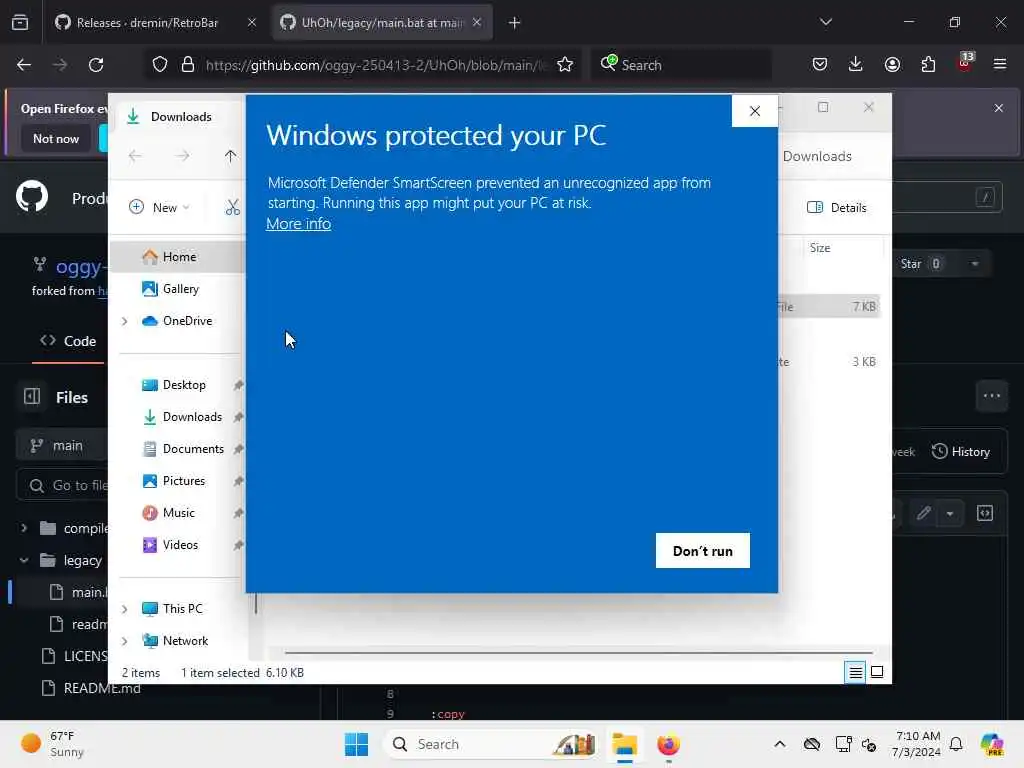This screenshot has height=768, width=1024.
Task: Click the Explorer Up arrow button
Action: click(230, 155)
